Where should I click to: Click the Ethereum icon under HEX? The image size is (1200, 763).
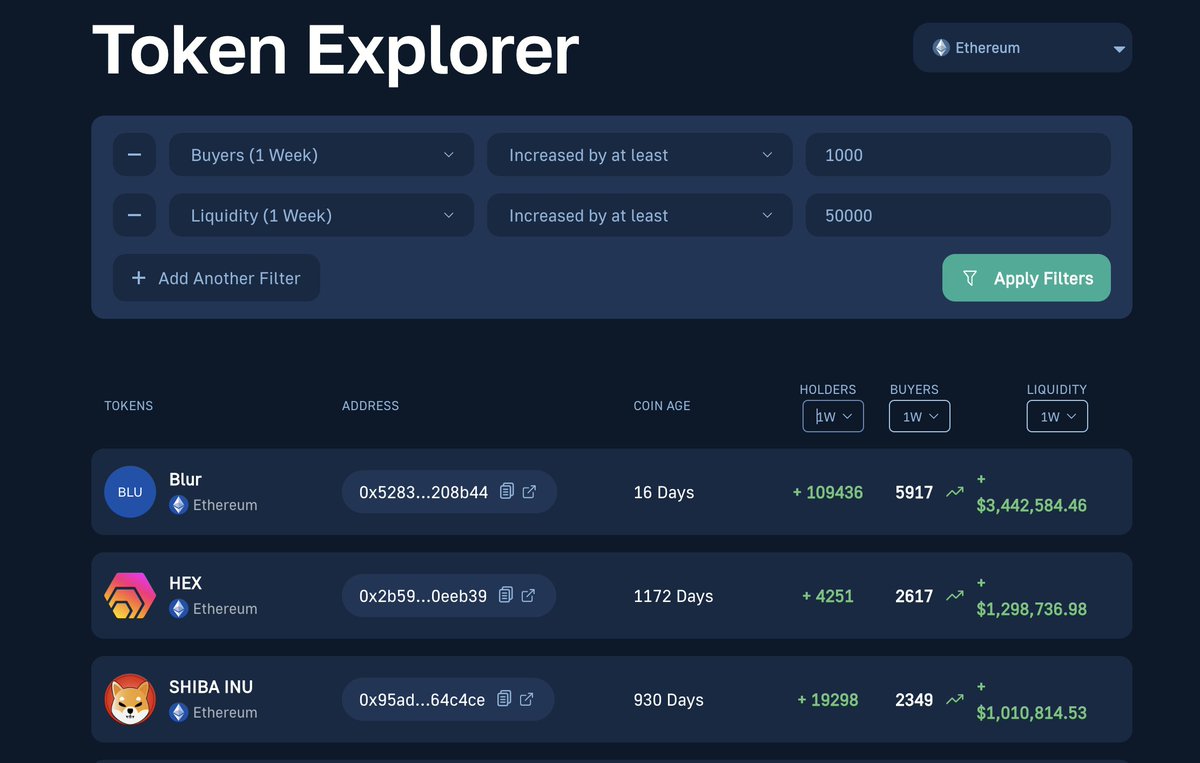pos(178,609)
